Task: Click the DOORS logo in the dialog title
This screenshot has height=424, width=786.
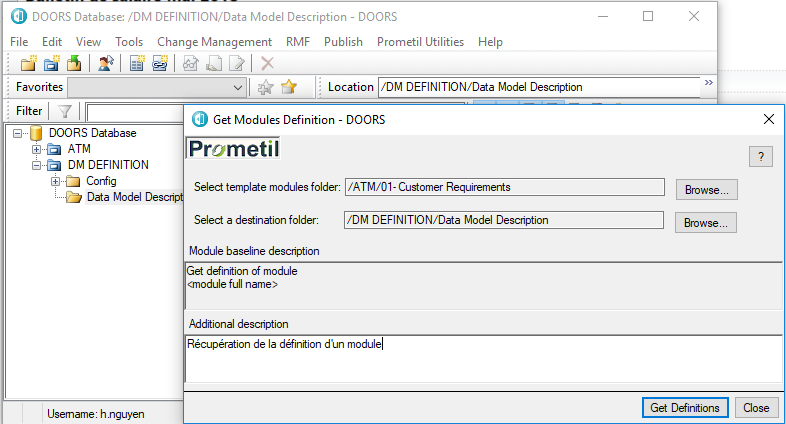Action: point(200,119)
